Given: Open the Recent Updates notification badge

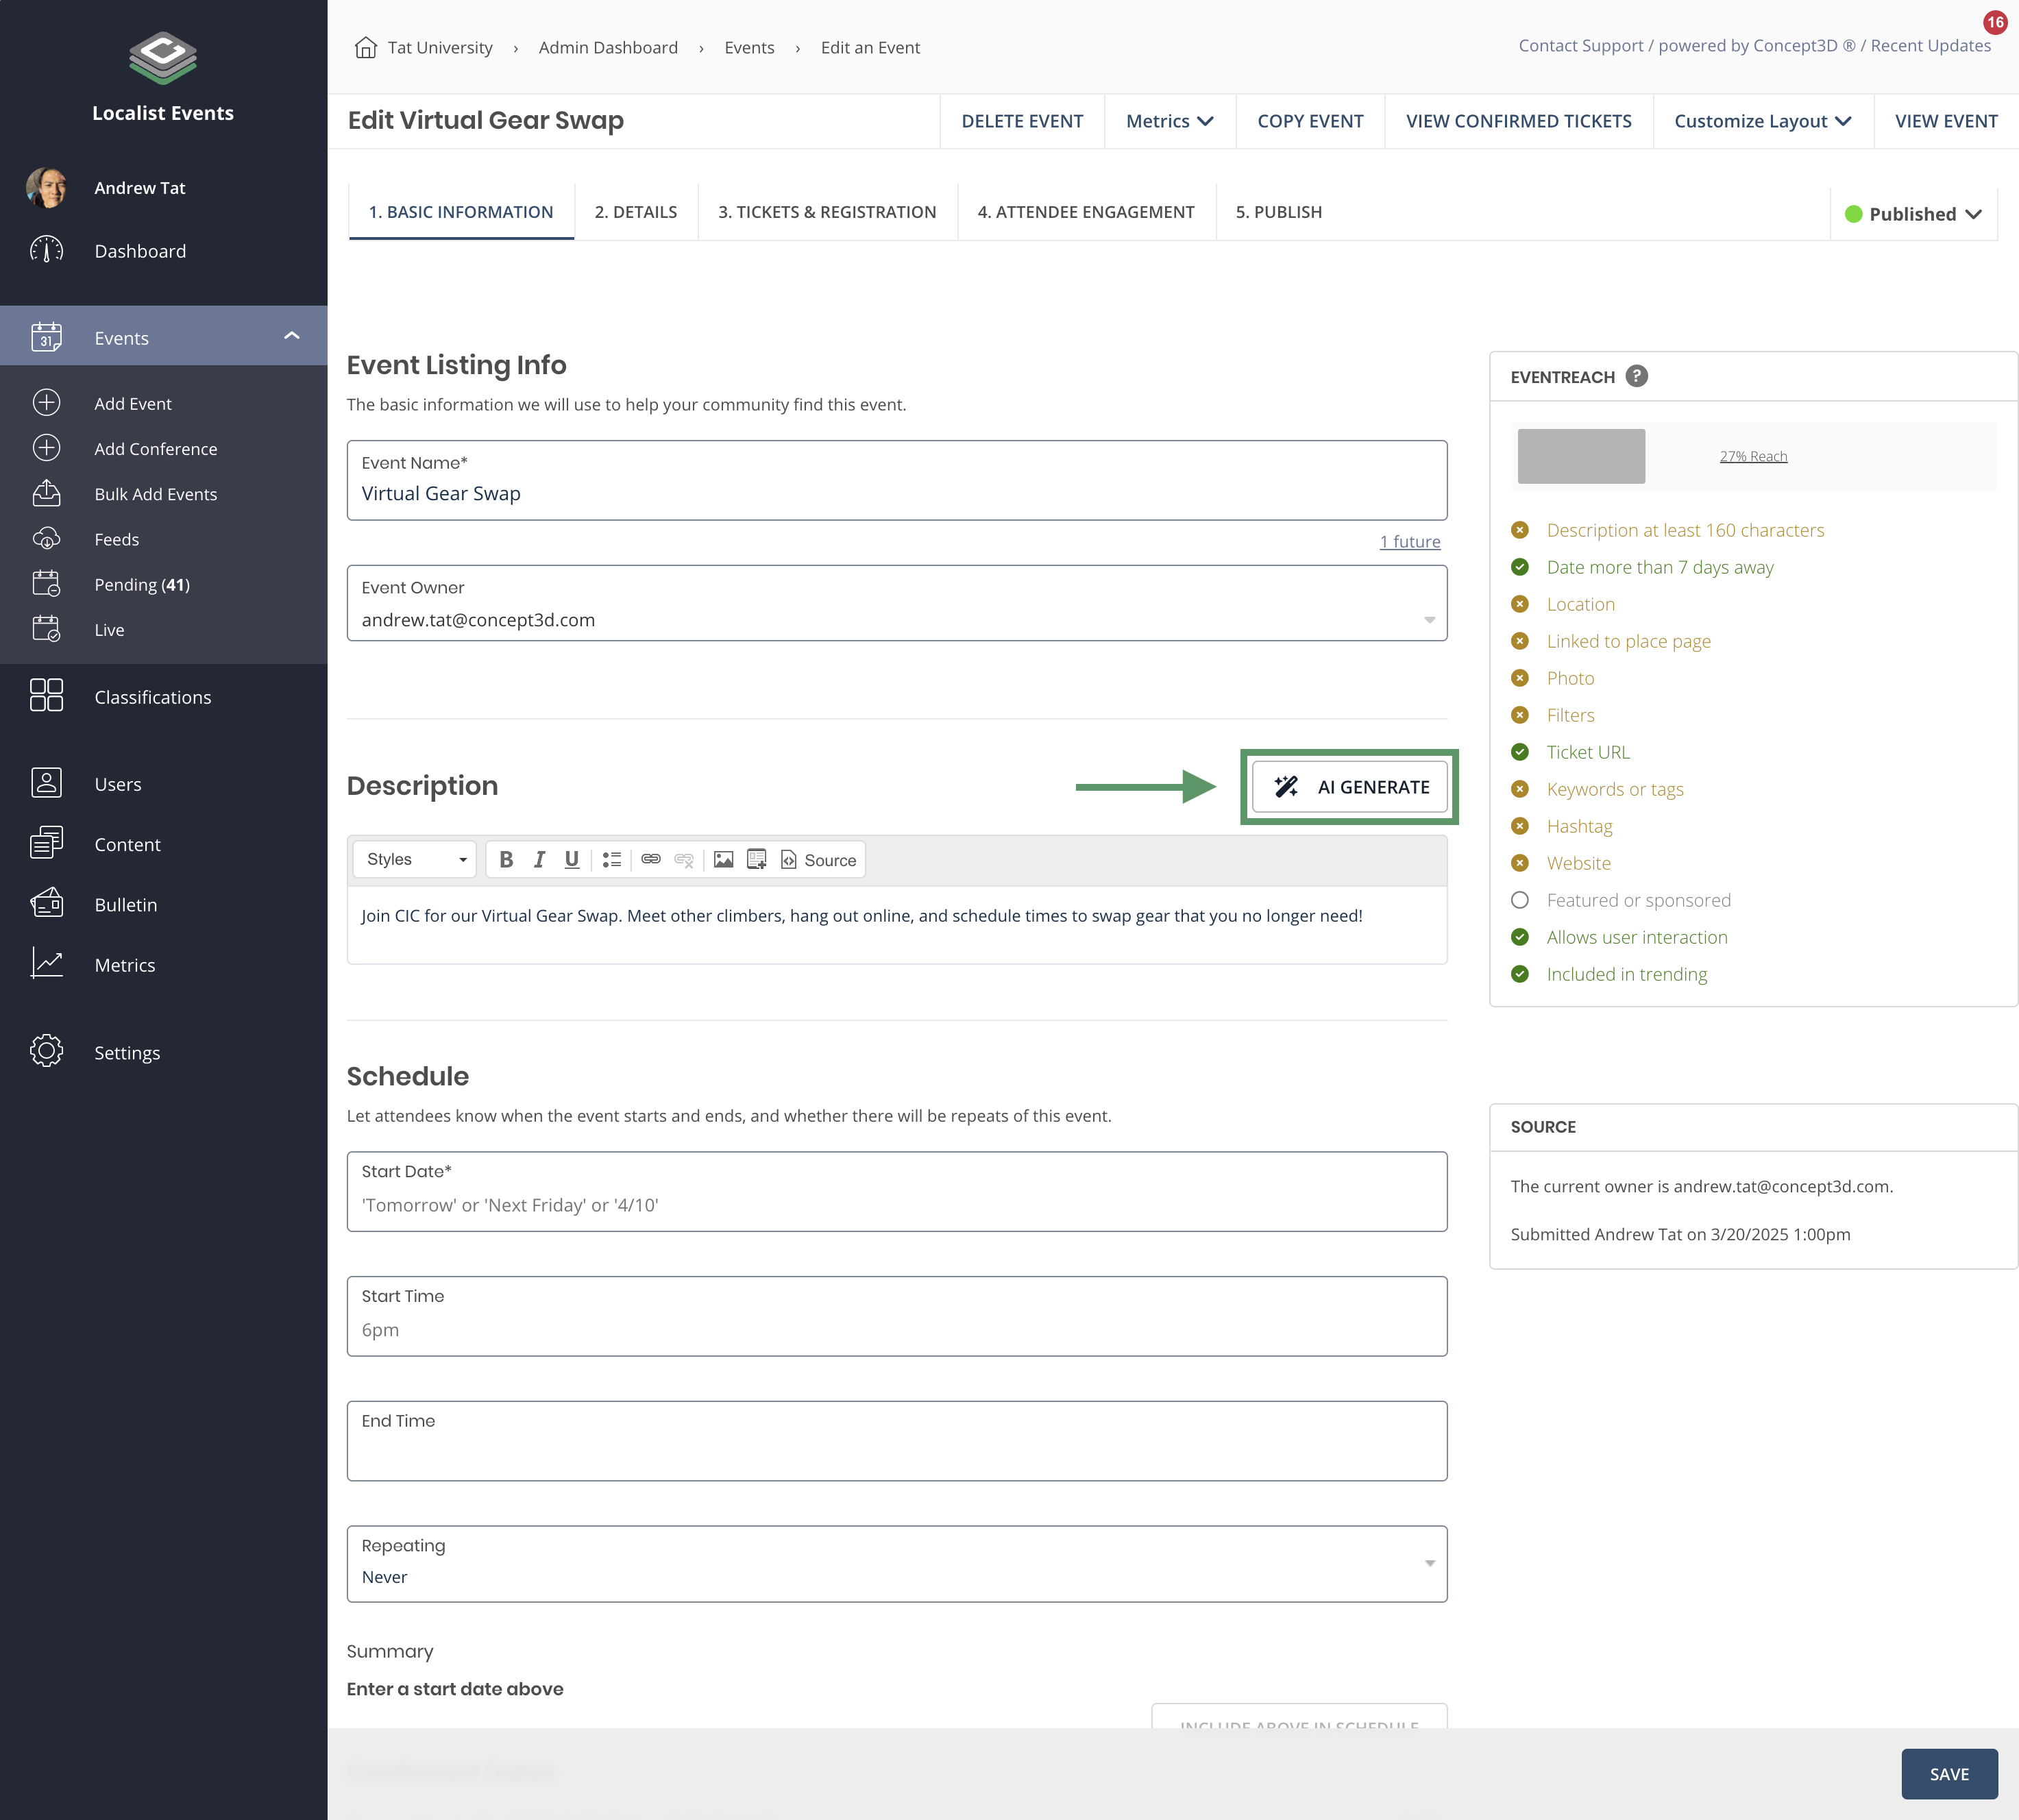Looking at the screenshot, I should tap(1994, 22).
